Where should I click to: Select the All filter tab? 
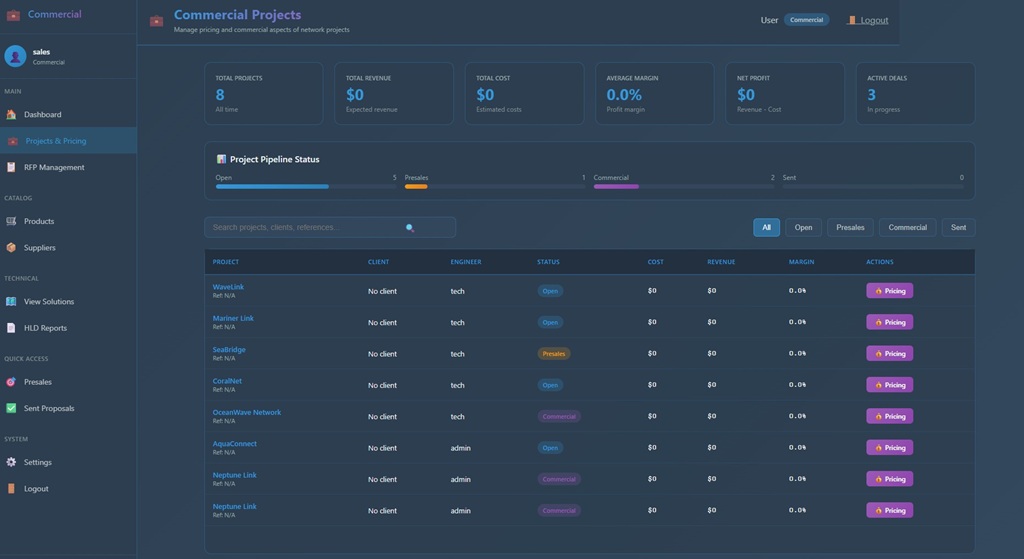[x=766, y=228]
